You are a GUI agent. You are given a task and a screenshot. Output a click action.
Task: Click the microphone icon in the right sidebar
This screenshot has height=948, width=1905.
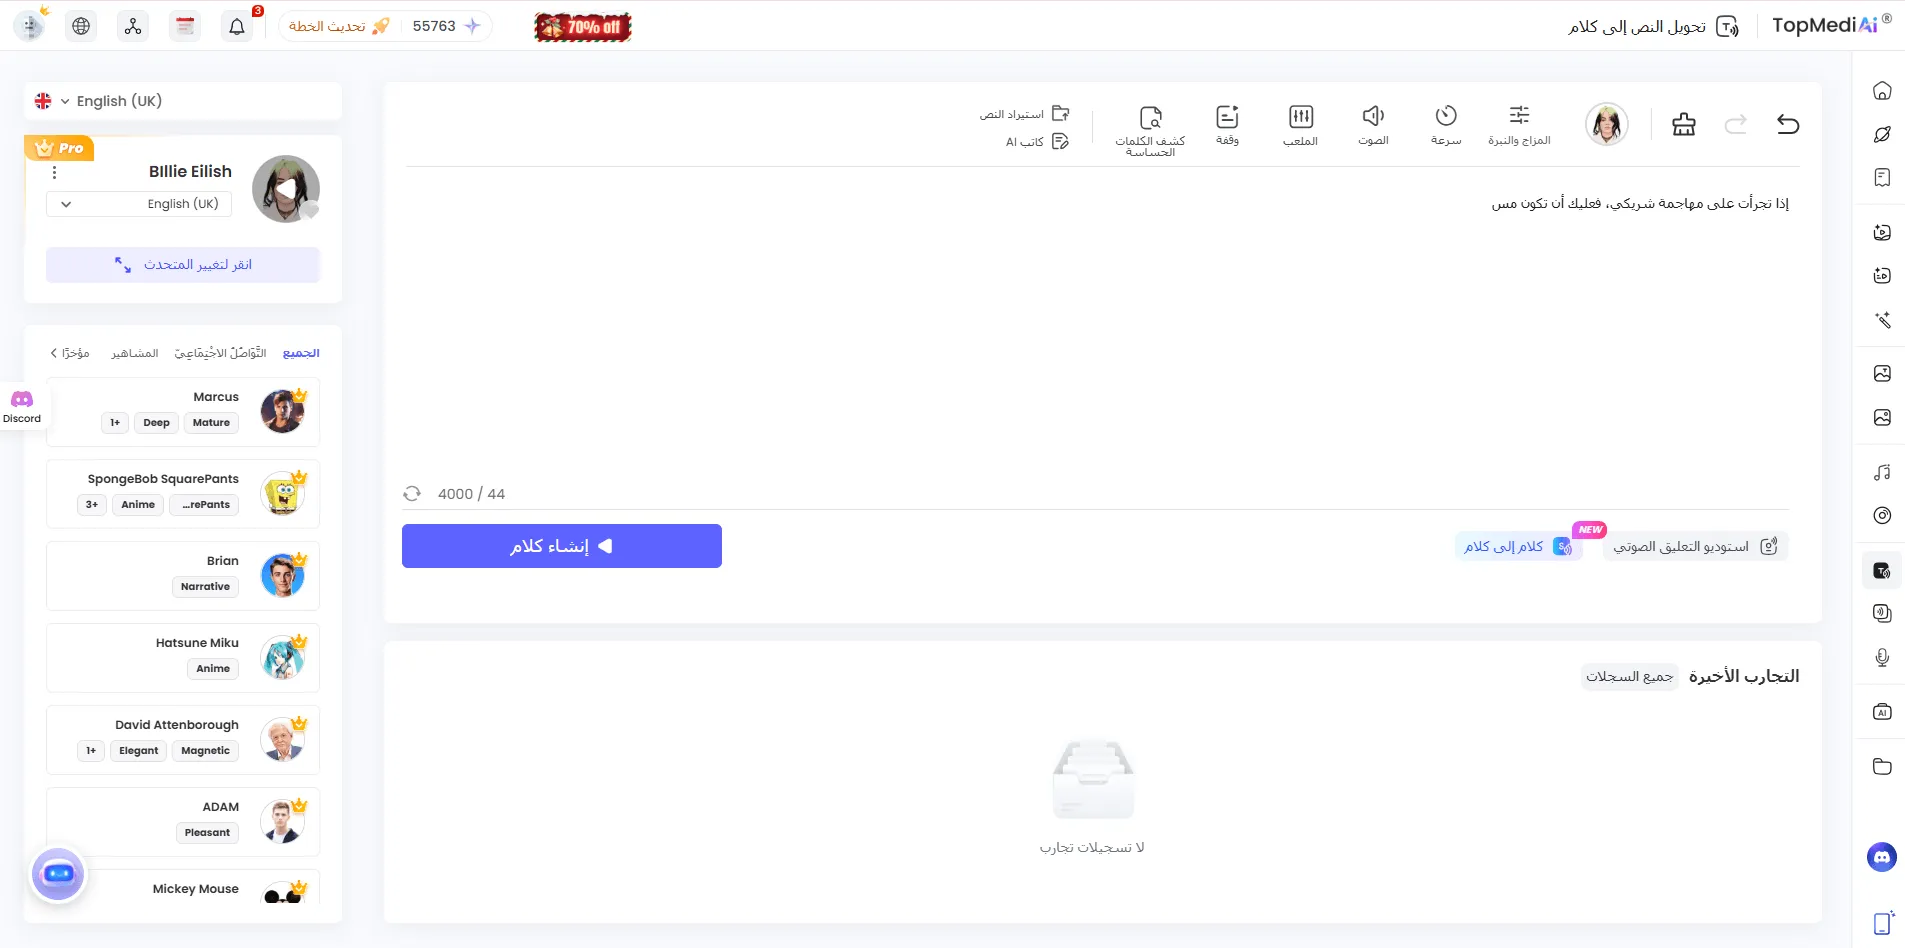pos(1882,657)
